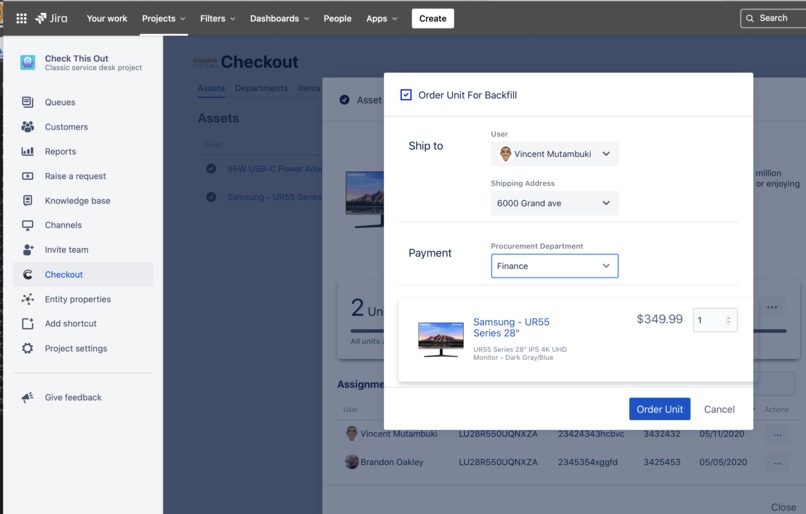
Task: Open the Samsung - UR55 Series 28" link
Action: (x=511, y=327)
